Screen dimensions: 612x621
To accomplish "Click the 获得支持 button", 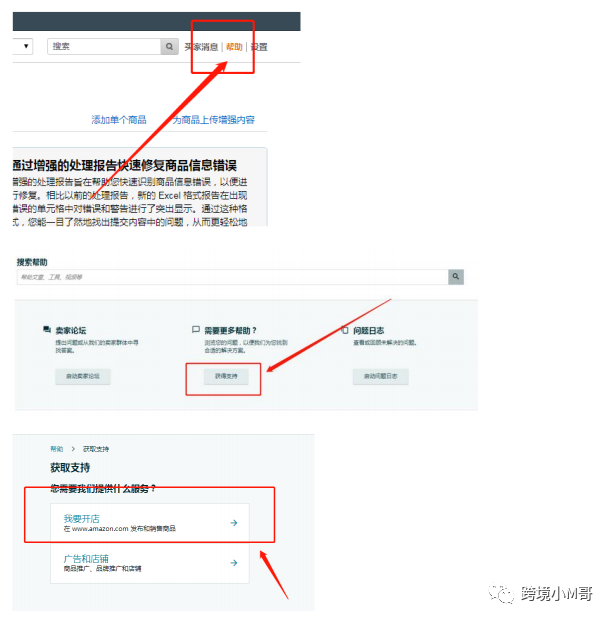I will click(x=226, y=376).
